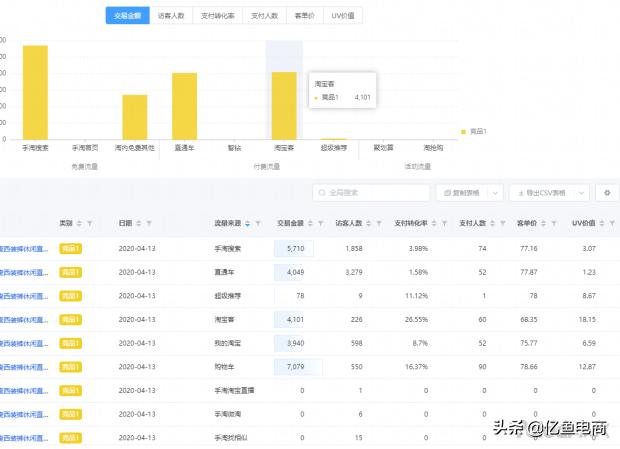Click the 导出CSV表格 button
The width and height of the screenshot is (620, 449).
542,193
